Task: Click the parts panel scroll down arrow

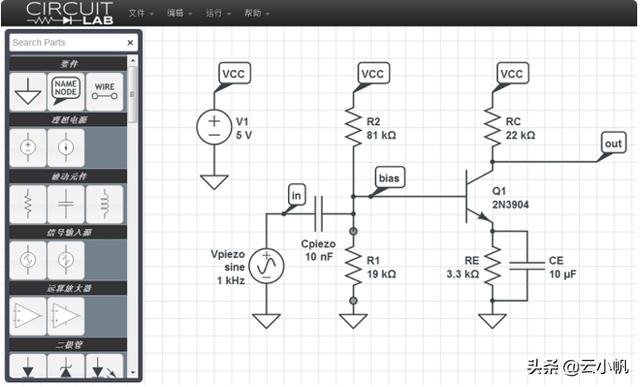Action: pos(133,373)
